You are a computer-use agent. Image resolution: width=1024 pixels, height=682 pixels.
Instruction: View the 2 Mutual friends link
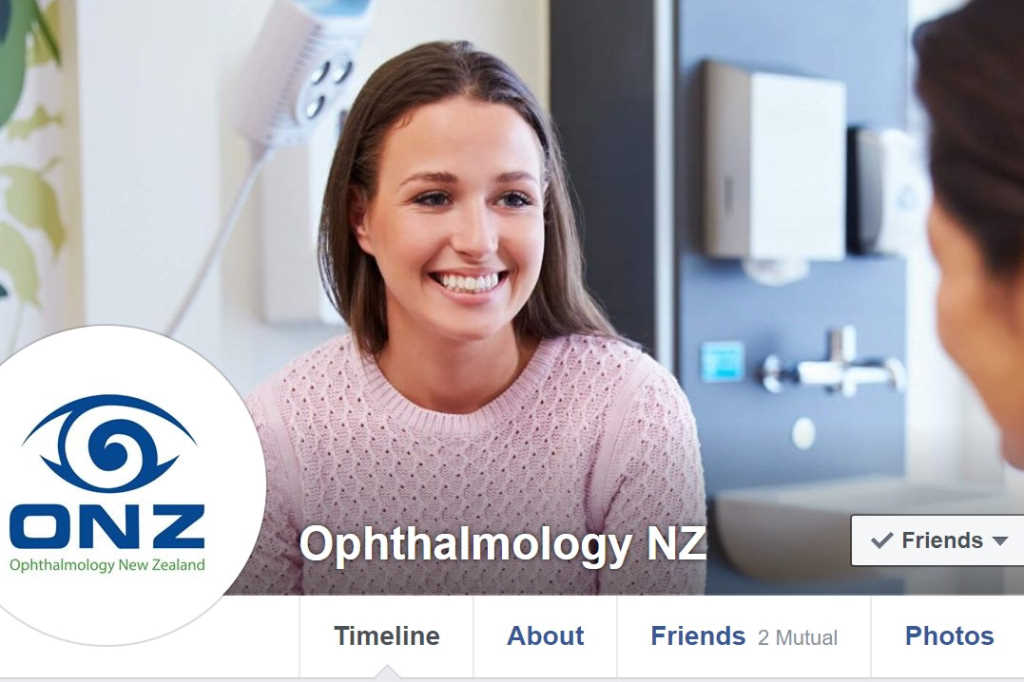point(797,638)
